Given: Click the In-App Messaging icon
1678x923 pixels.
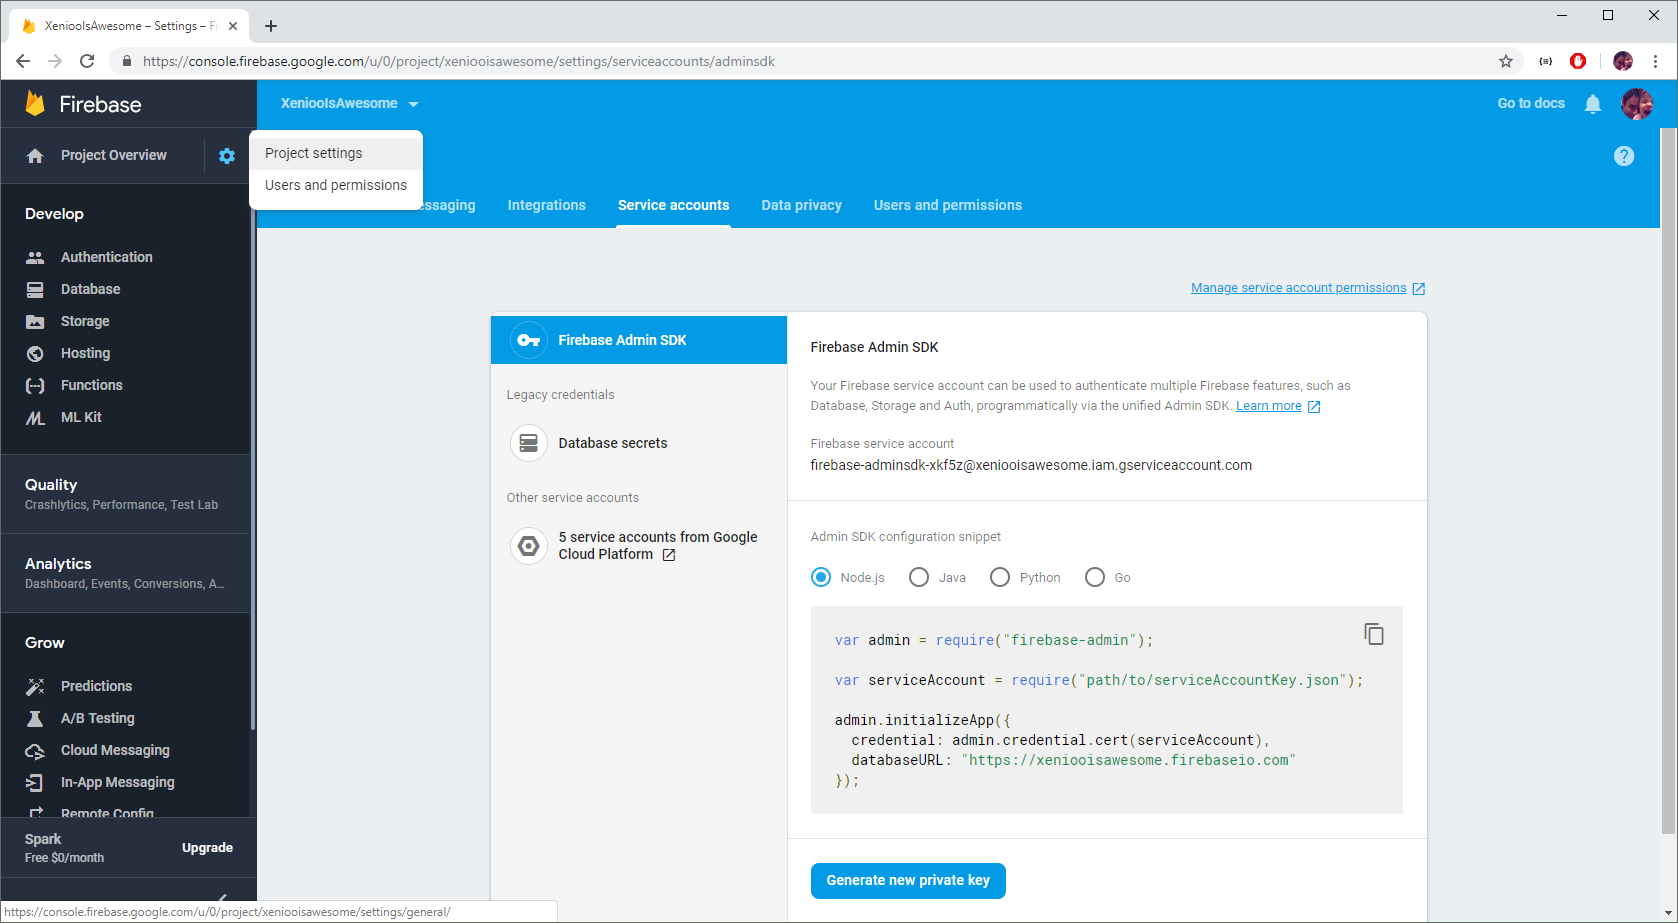Looking at the screenshot, I should coord(35,783).
